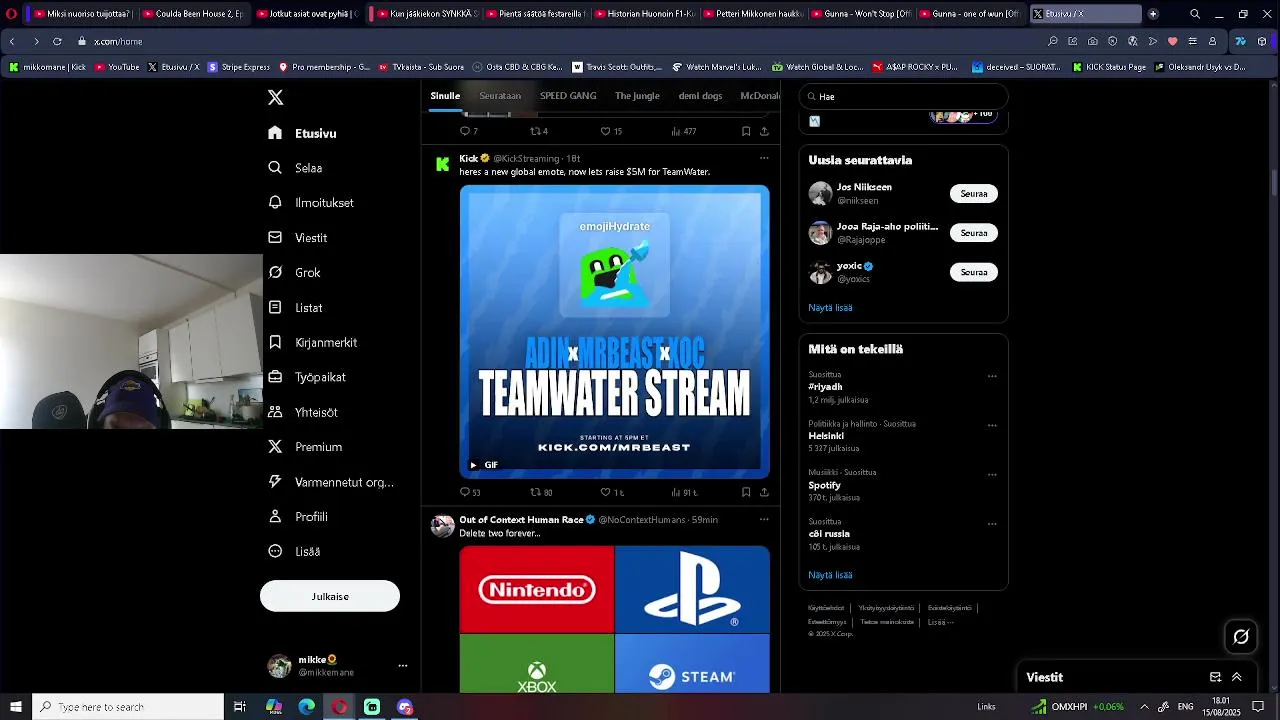Open KICK Status Page bookmark
The width and height of the screenshot is (1280, 720).
(x=1109, y=67)
